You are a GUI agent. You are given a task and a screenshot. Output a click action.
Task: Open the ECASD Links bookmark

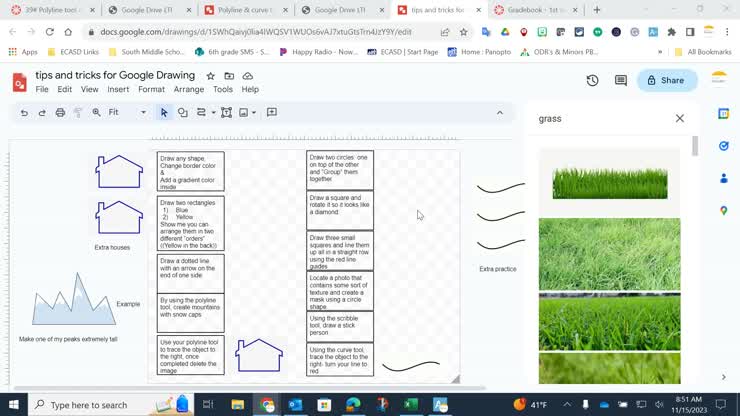click(73, 52)
